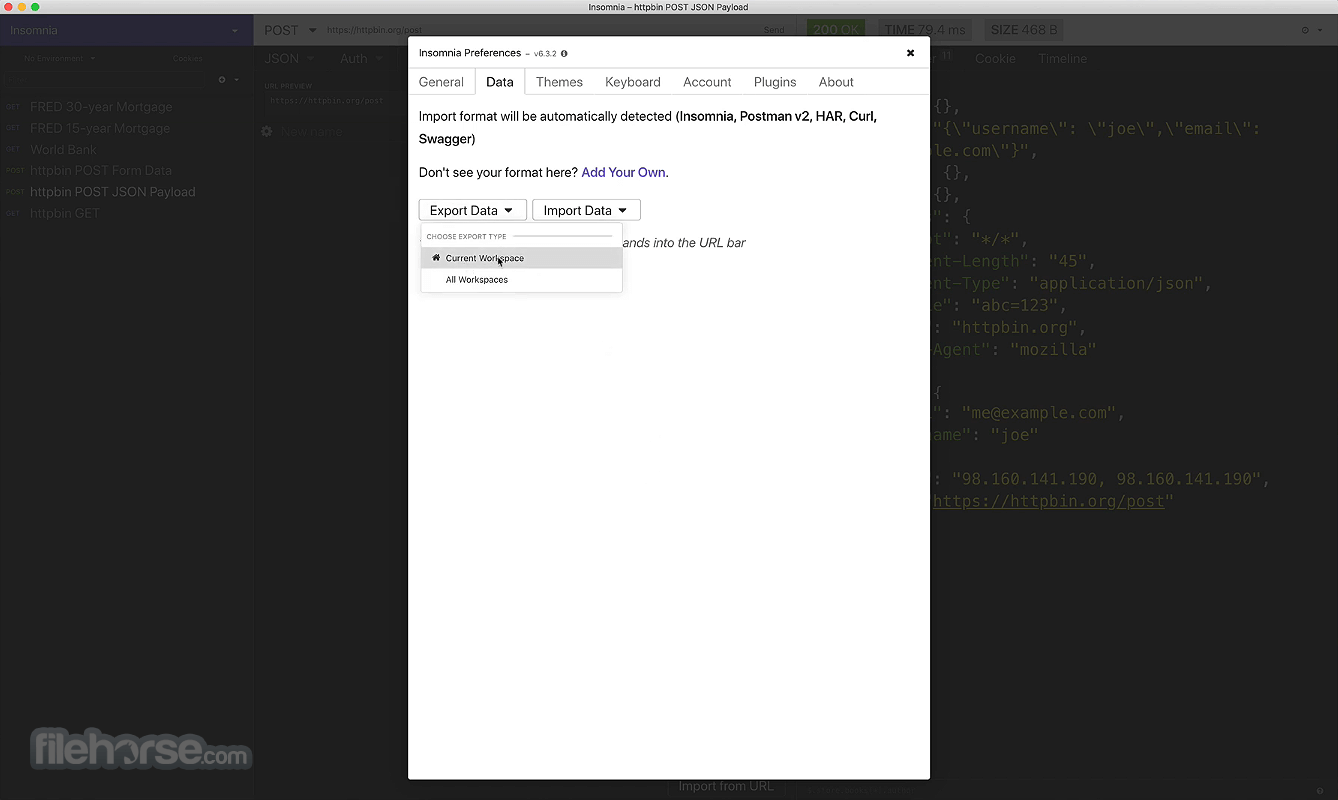Screen dimensions: 1338x800
Task: Open the Import Data dropdown
Action: coord(586,210)
